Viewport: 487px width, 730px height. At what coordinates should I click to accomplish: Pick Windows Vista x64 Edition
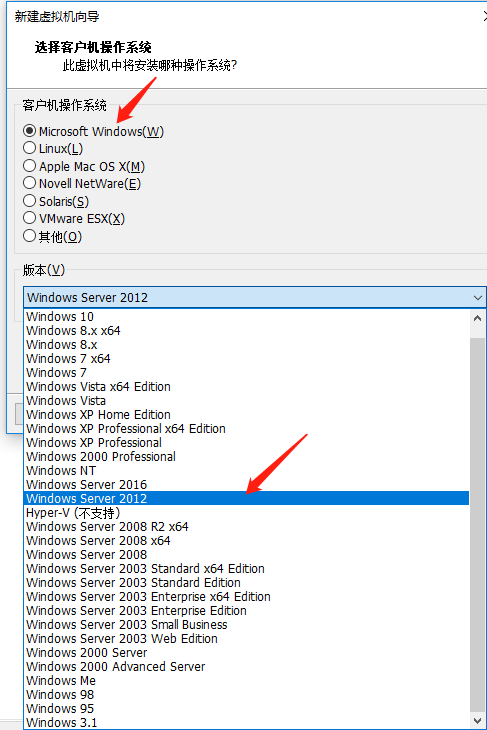pyautogui.click(x=246, y=386)
